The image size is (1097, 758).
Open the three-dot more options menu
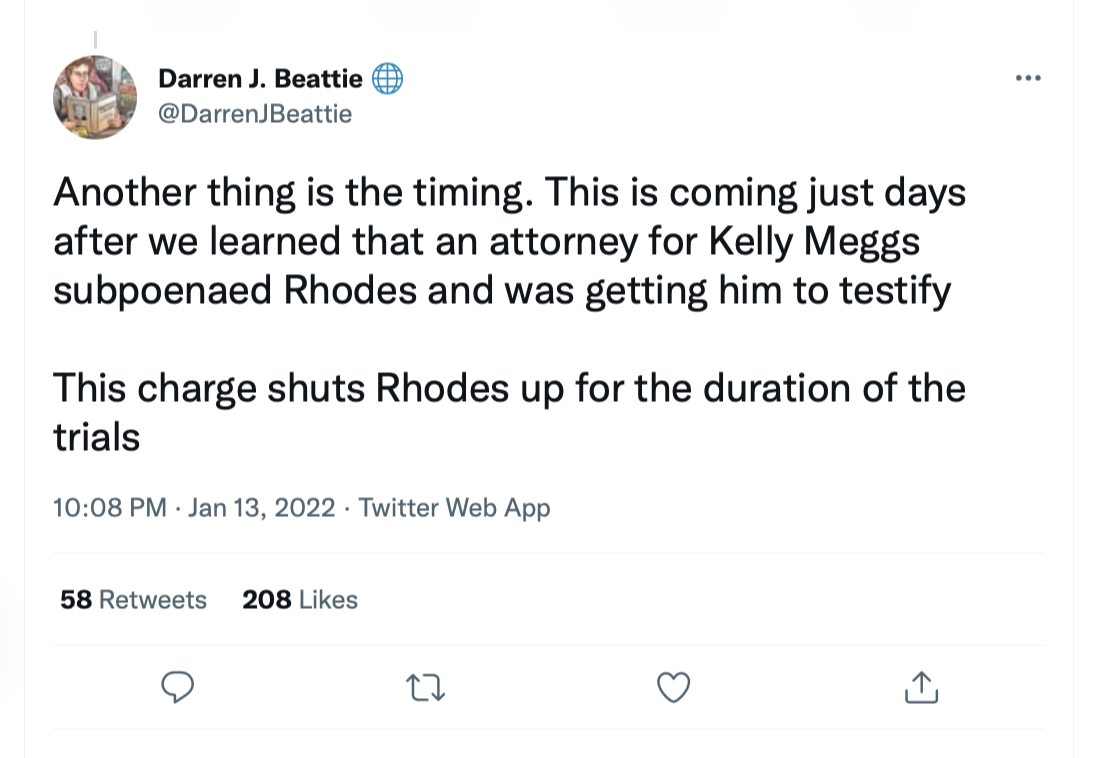(x=1027, y=79)
